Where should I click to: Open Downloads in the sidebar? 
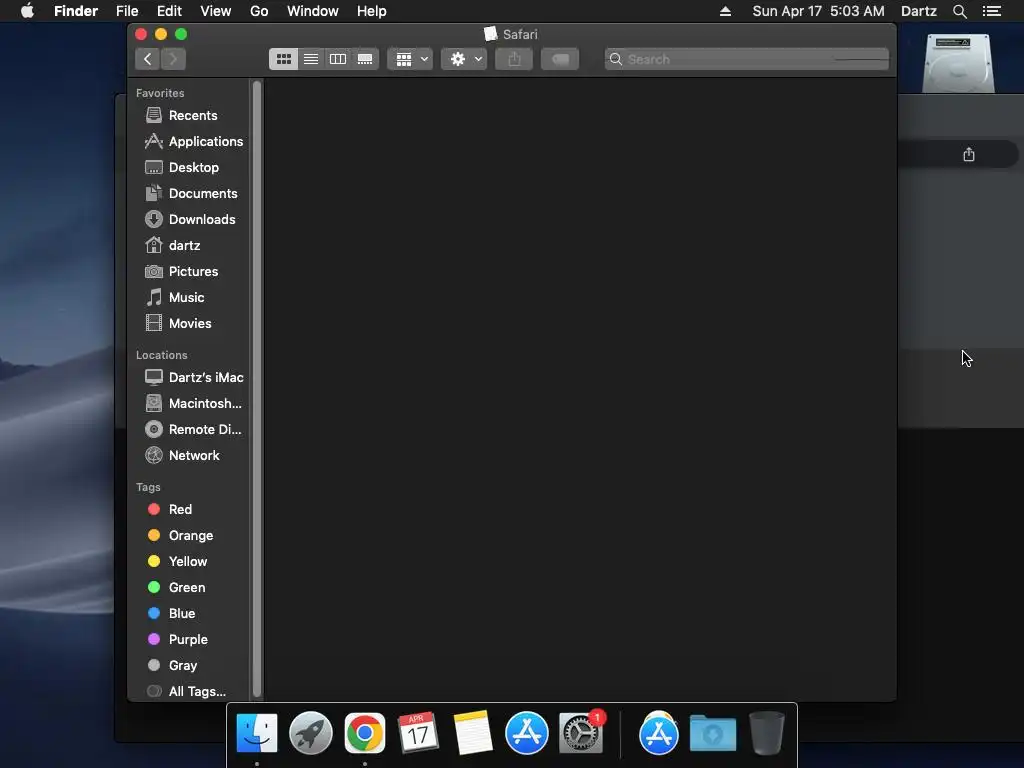[x=189, y=219]
